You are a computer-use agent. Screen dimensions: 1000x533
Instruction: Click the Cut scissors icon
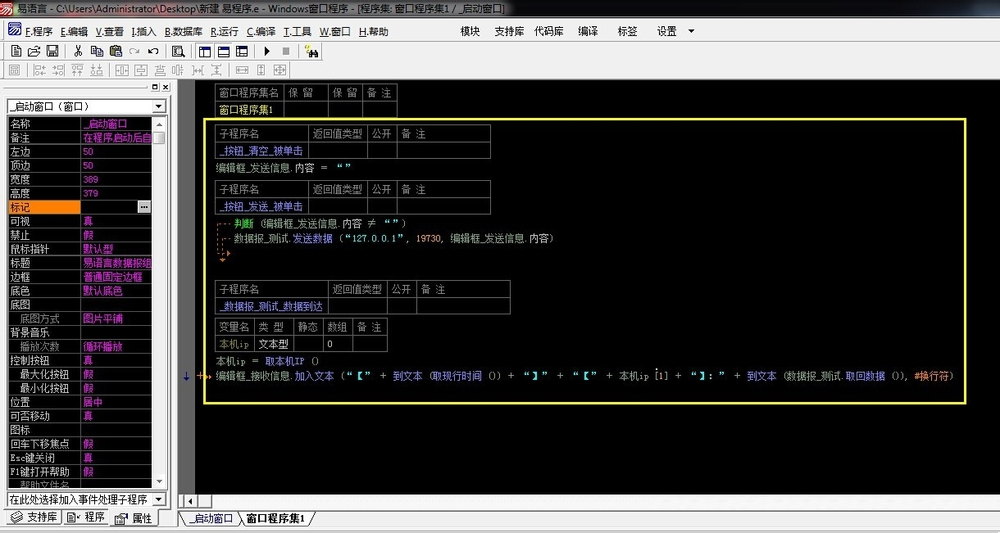[76, 50]
